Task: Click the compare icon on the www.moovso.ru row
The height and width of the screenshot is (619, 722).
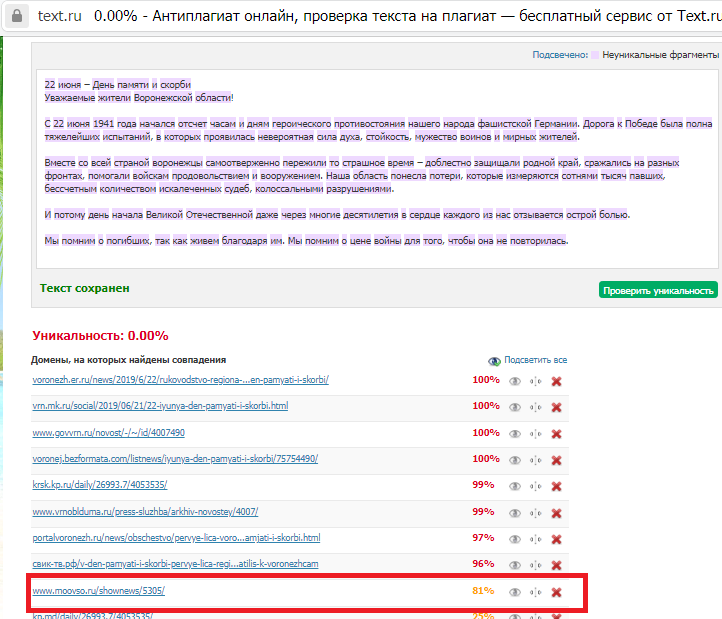Action: [536, 592]
